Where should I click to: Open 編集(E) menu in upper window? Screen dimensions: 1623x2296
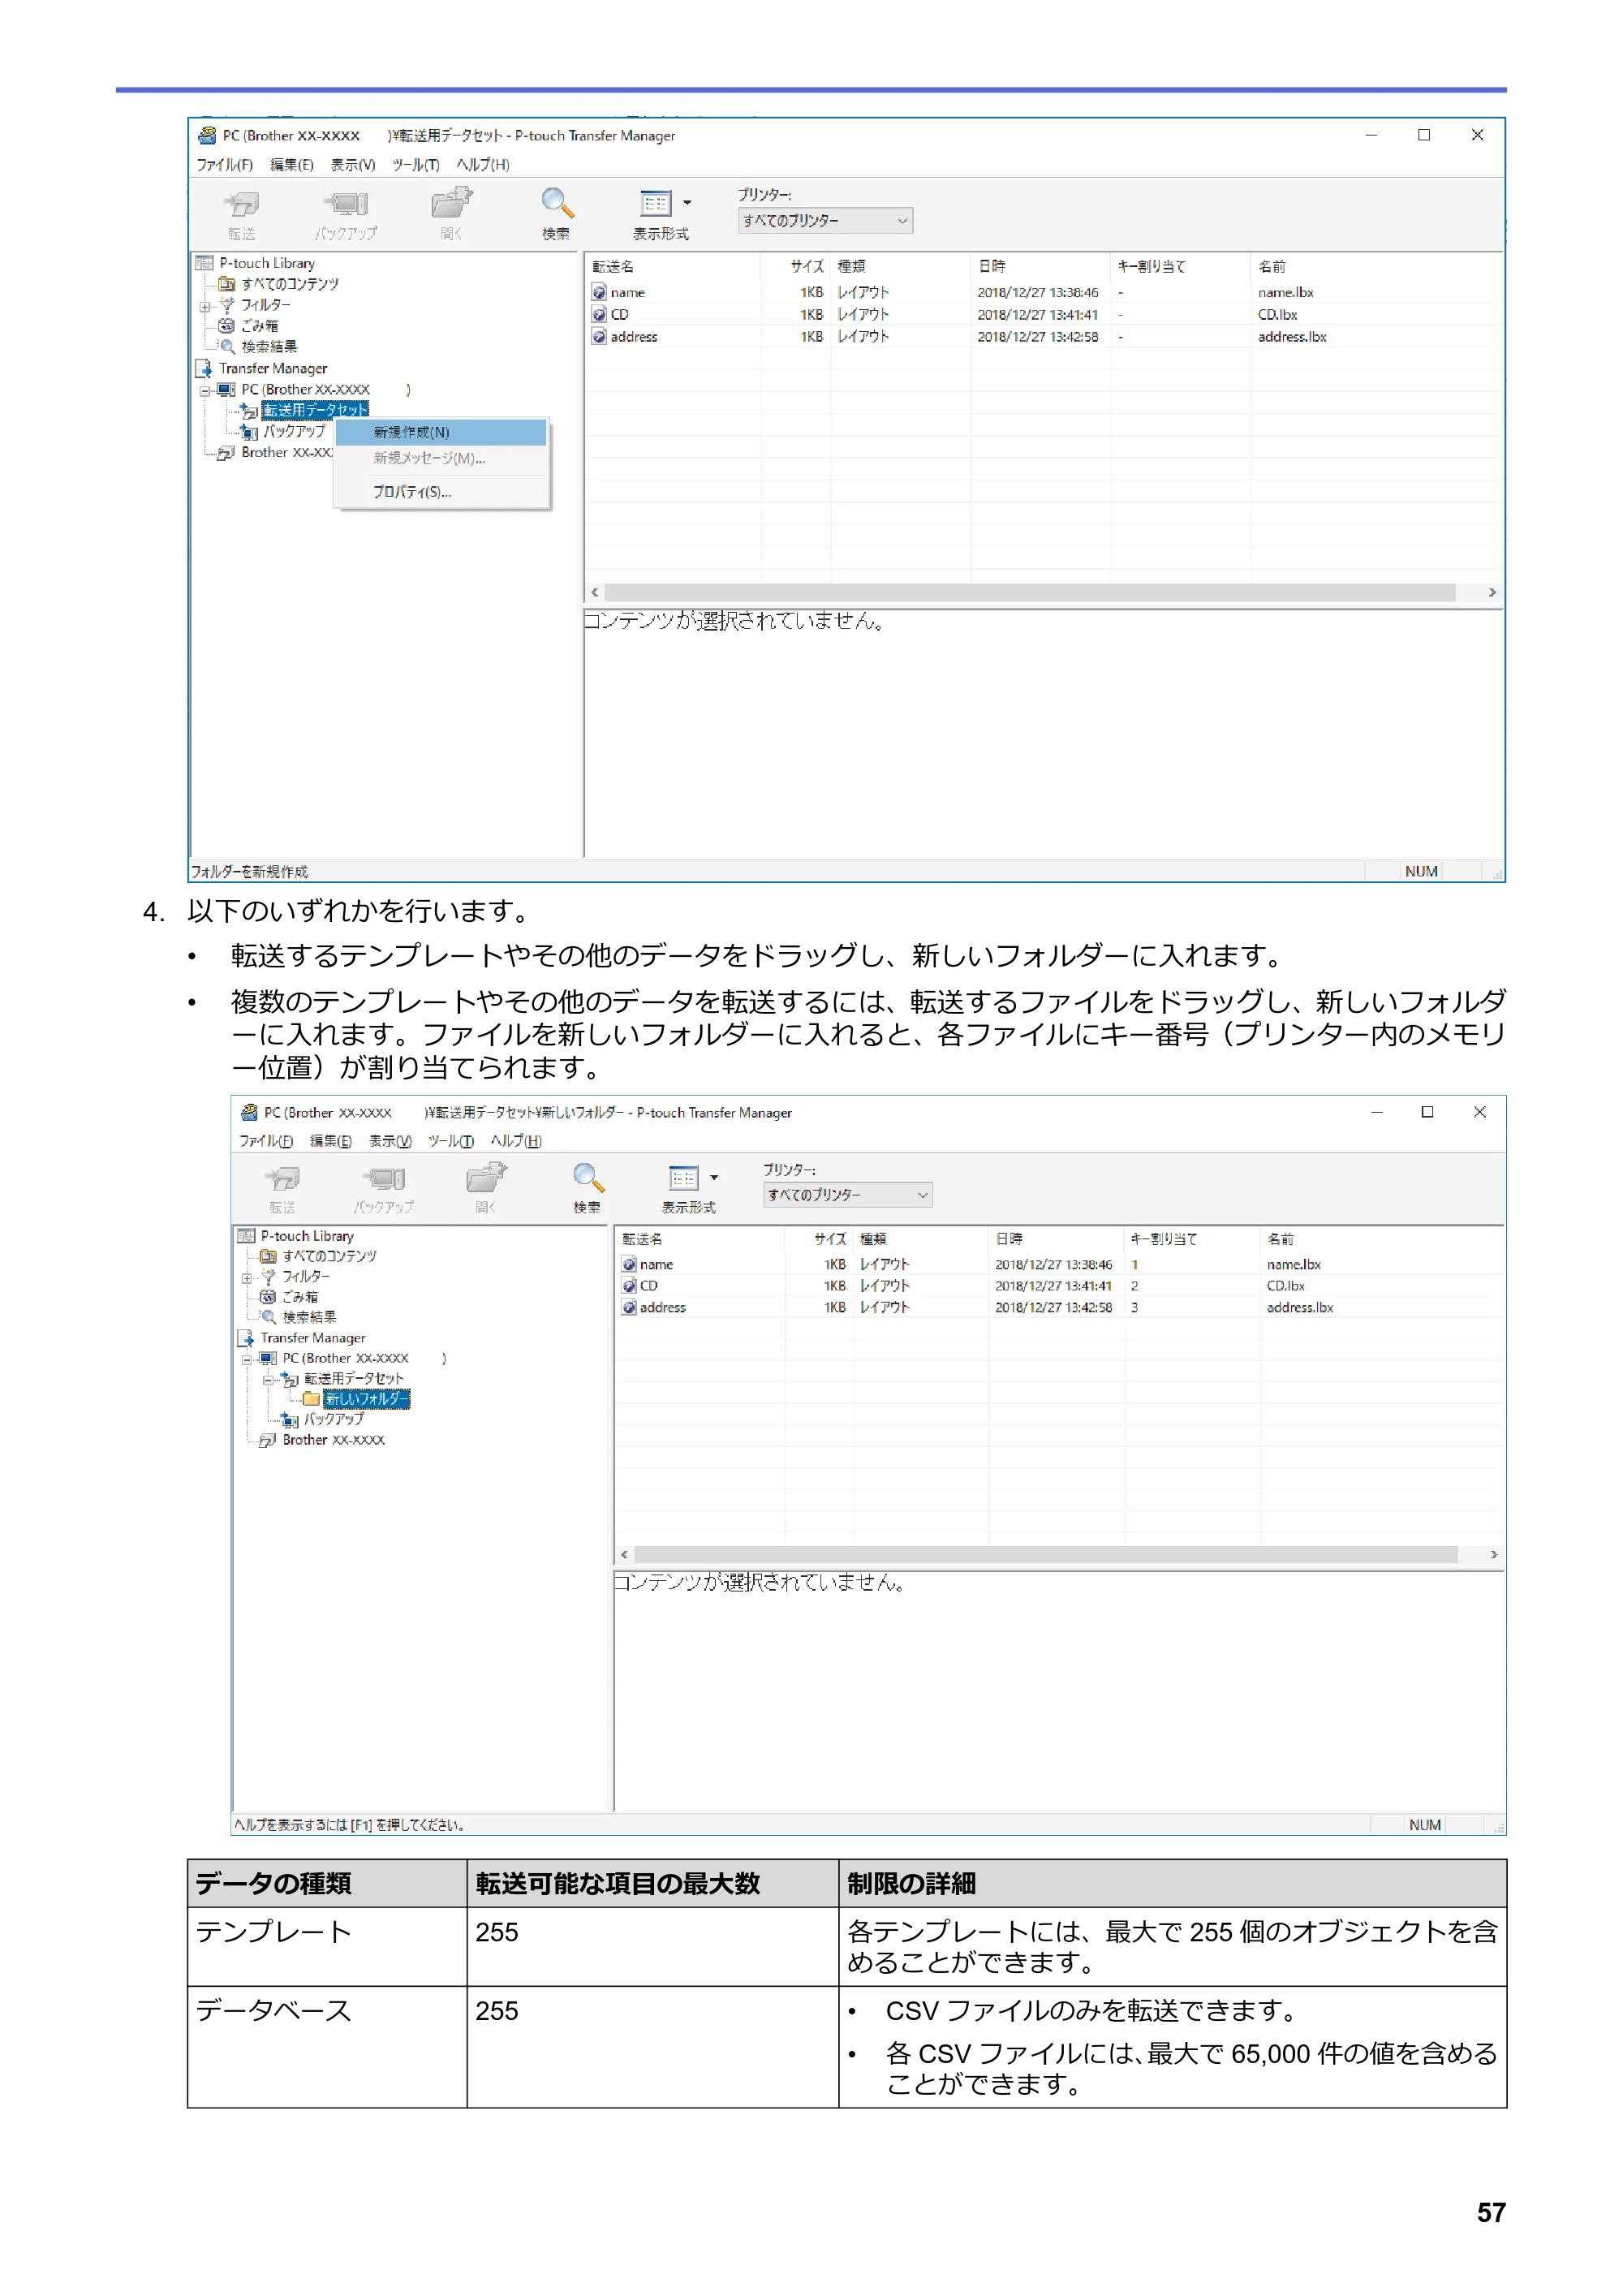tap(292, 165)
